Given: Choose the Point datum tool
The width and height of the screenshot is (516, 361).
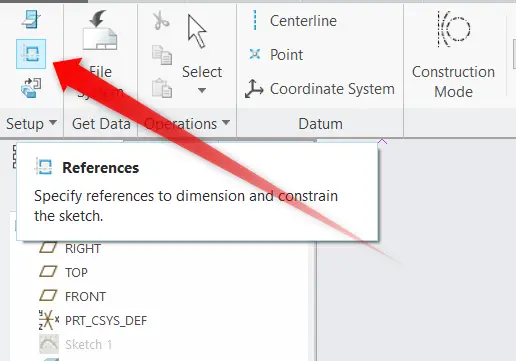Looking at the screenshot, I should tap(276, 54).
